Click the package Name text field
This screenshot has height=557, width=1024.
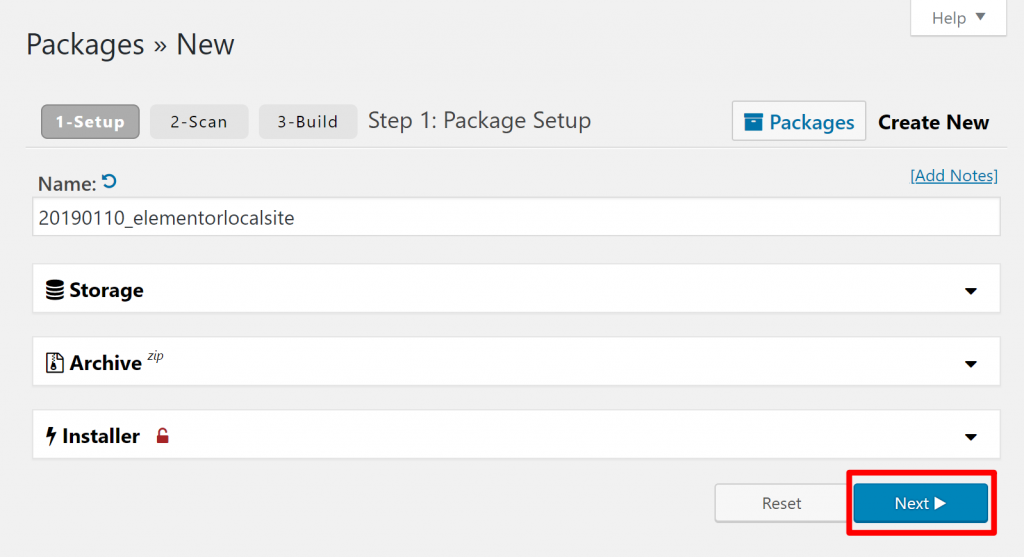[516, 217]
